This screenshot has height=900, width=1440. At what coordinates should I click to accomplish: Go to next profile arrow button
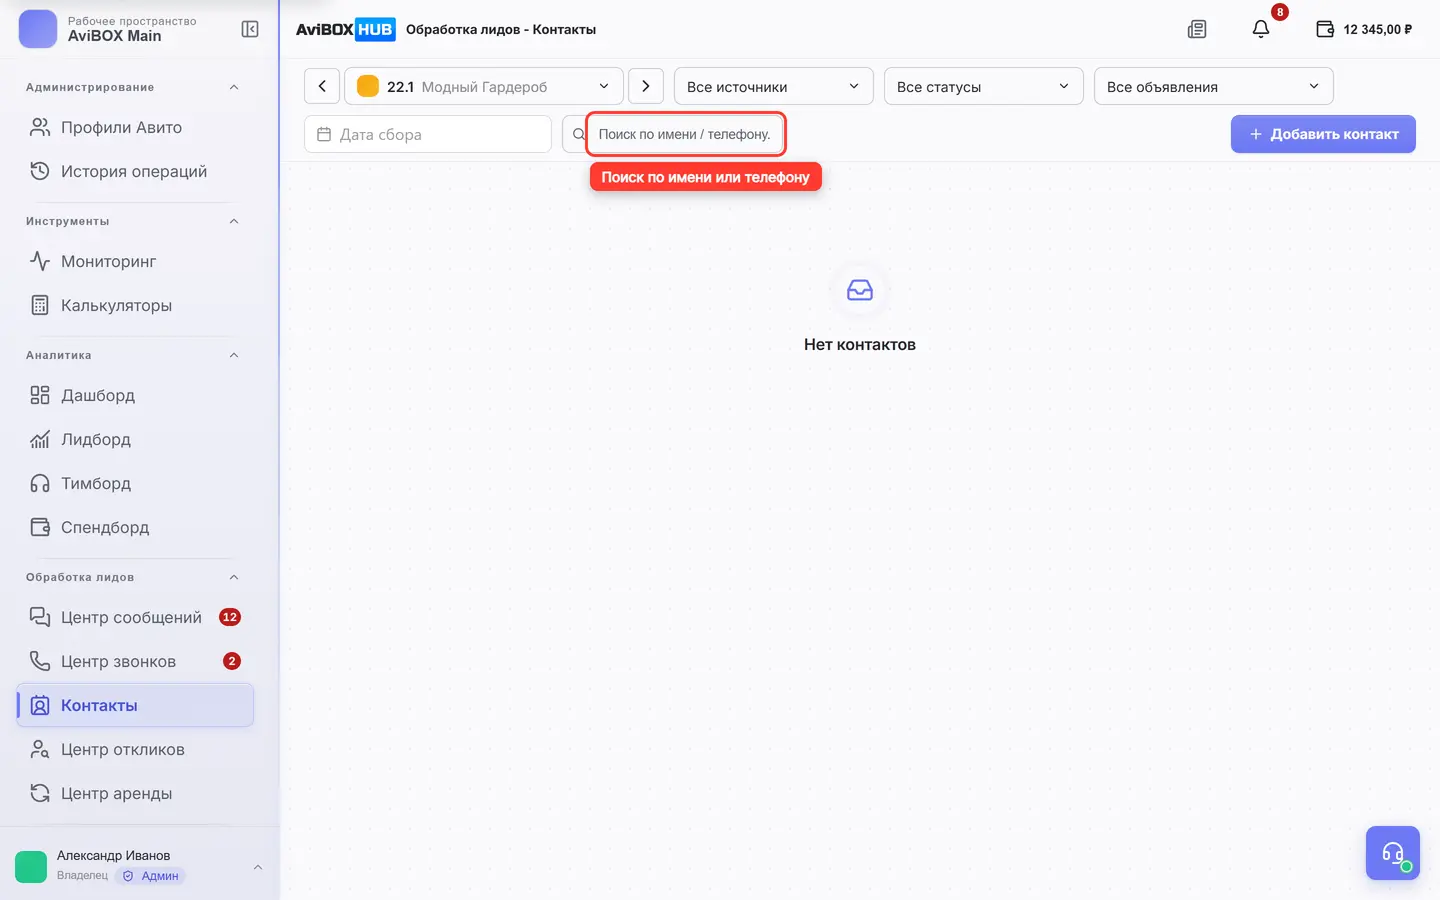[646, 86]
